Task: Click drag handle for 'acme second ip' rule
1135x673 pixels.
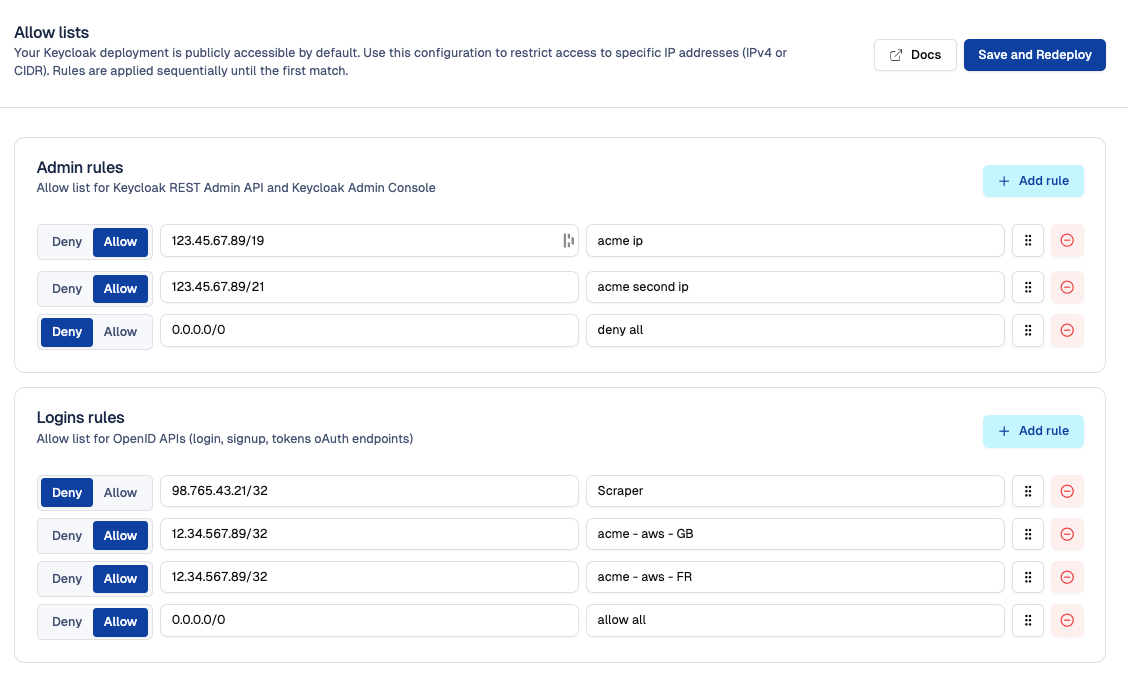Action: click(x=1028, y=288)
